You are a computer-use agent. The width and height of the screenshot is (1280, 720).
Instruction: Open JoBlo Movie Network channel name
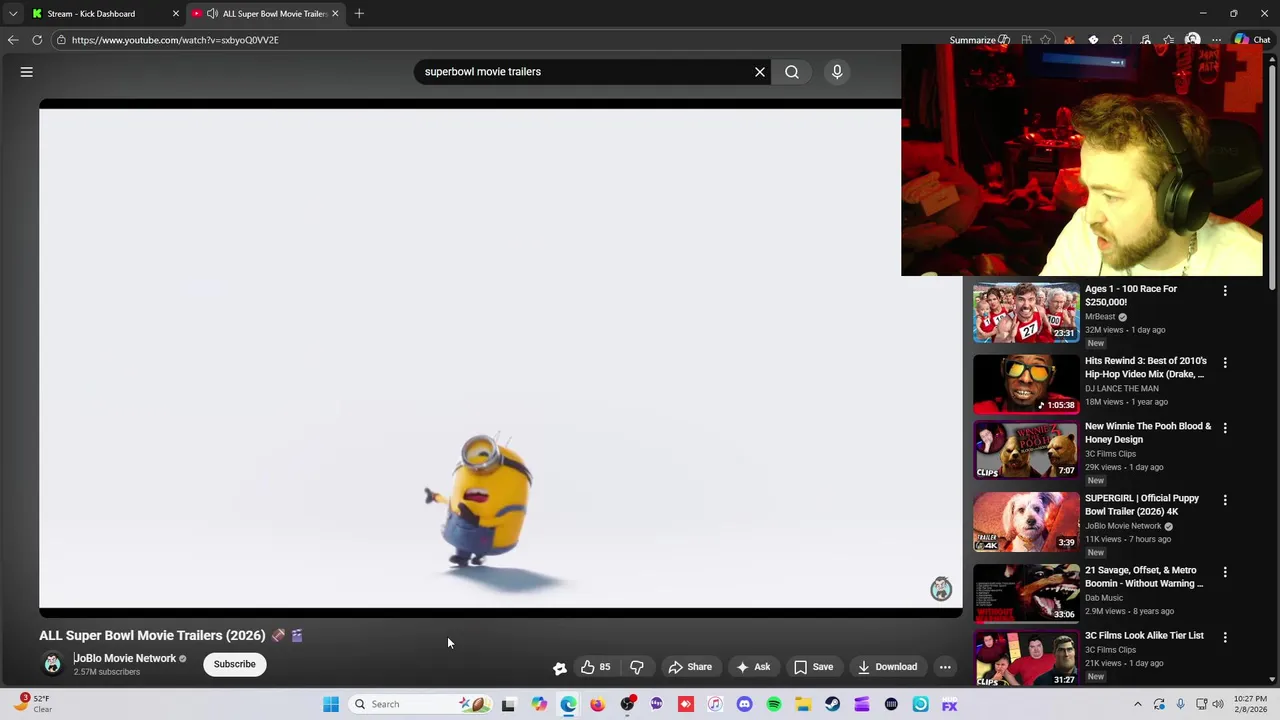125,658
